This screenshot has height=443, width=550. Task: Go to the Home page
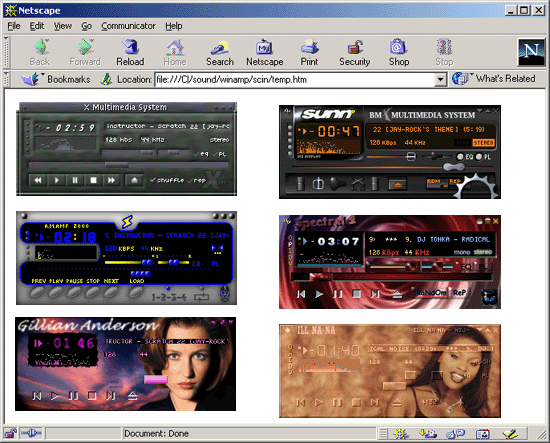point(175,52)
